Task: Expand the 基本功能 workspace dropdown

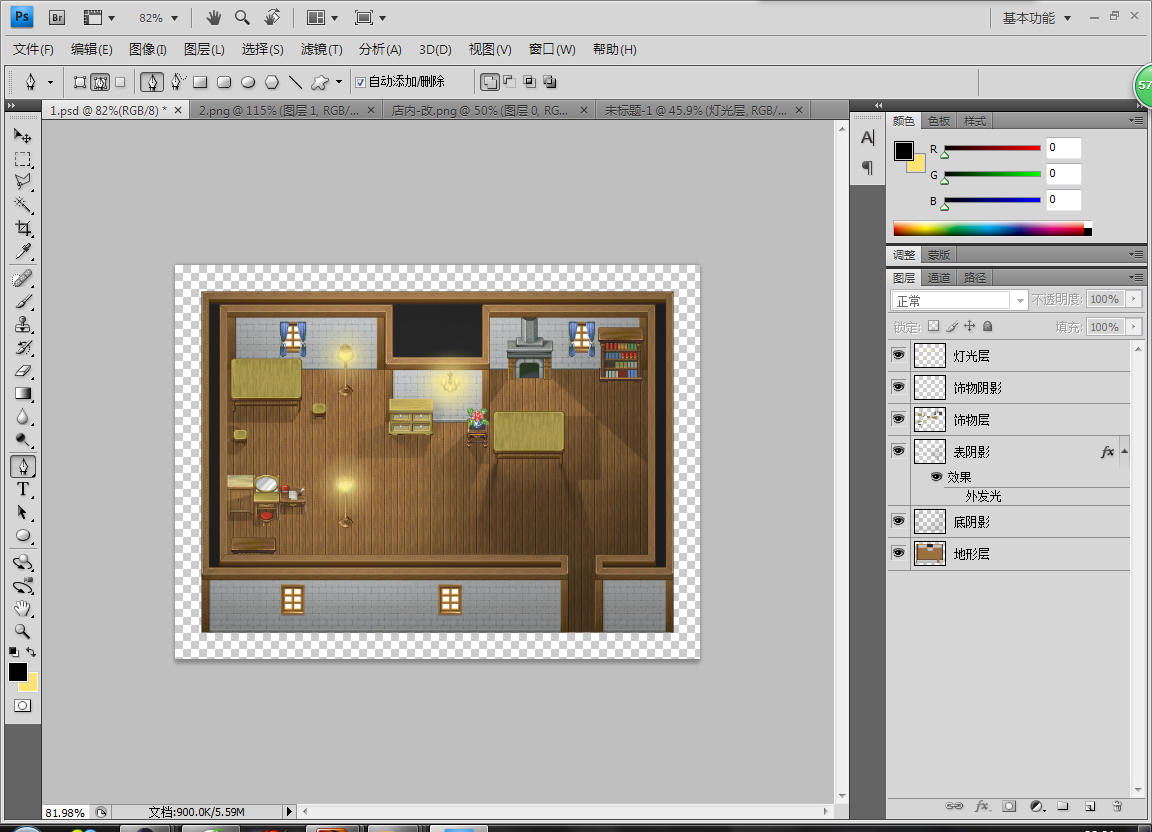Action: point(1037,18)
